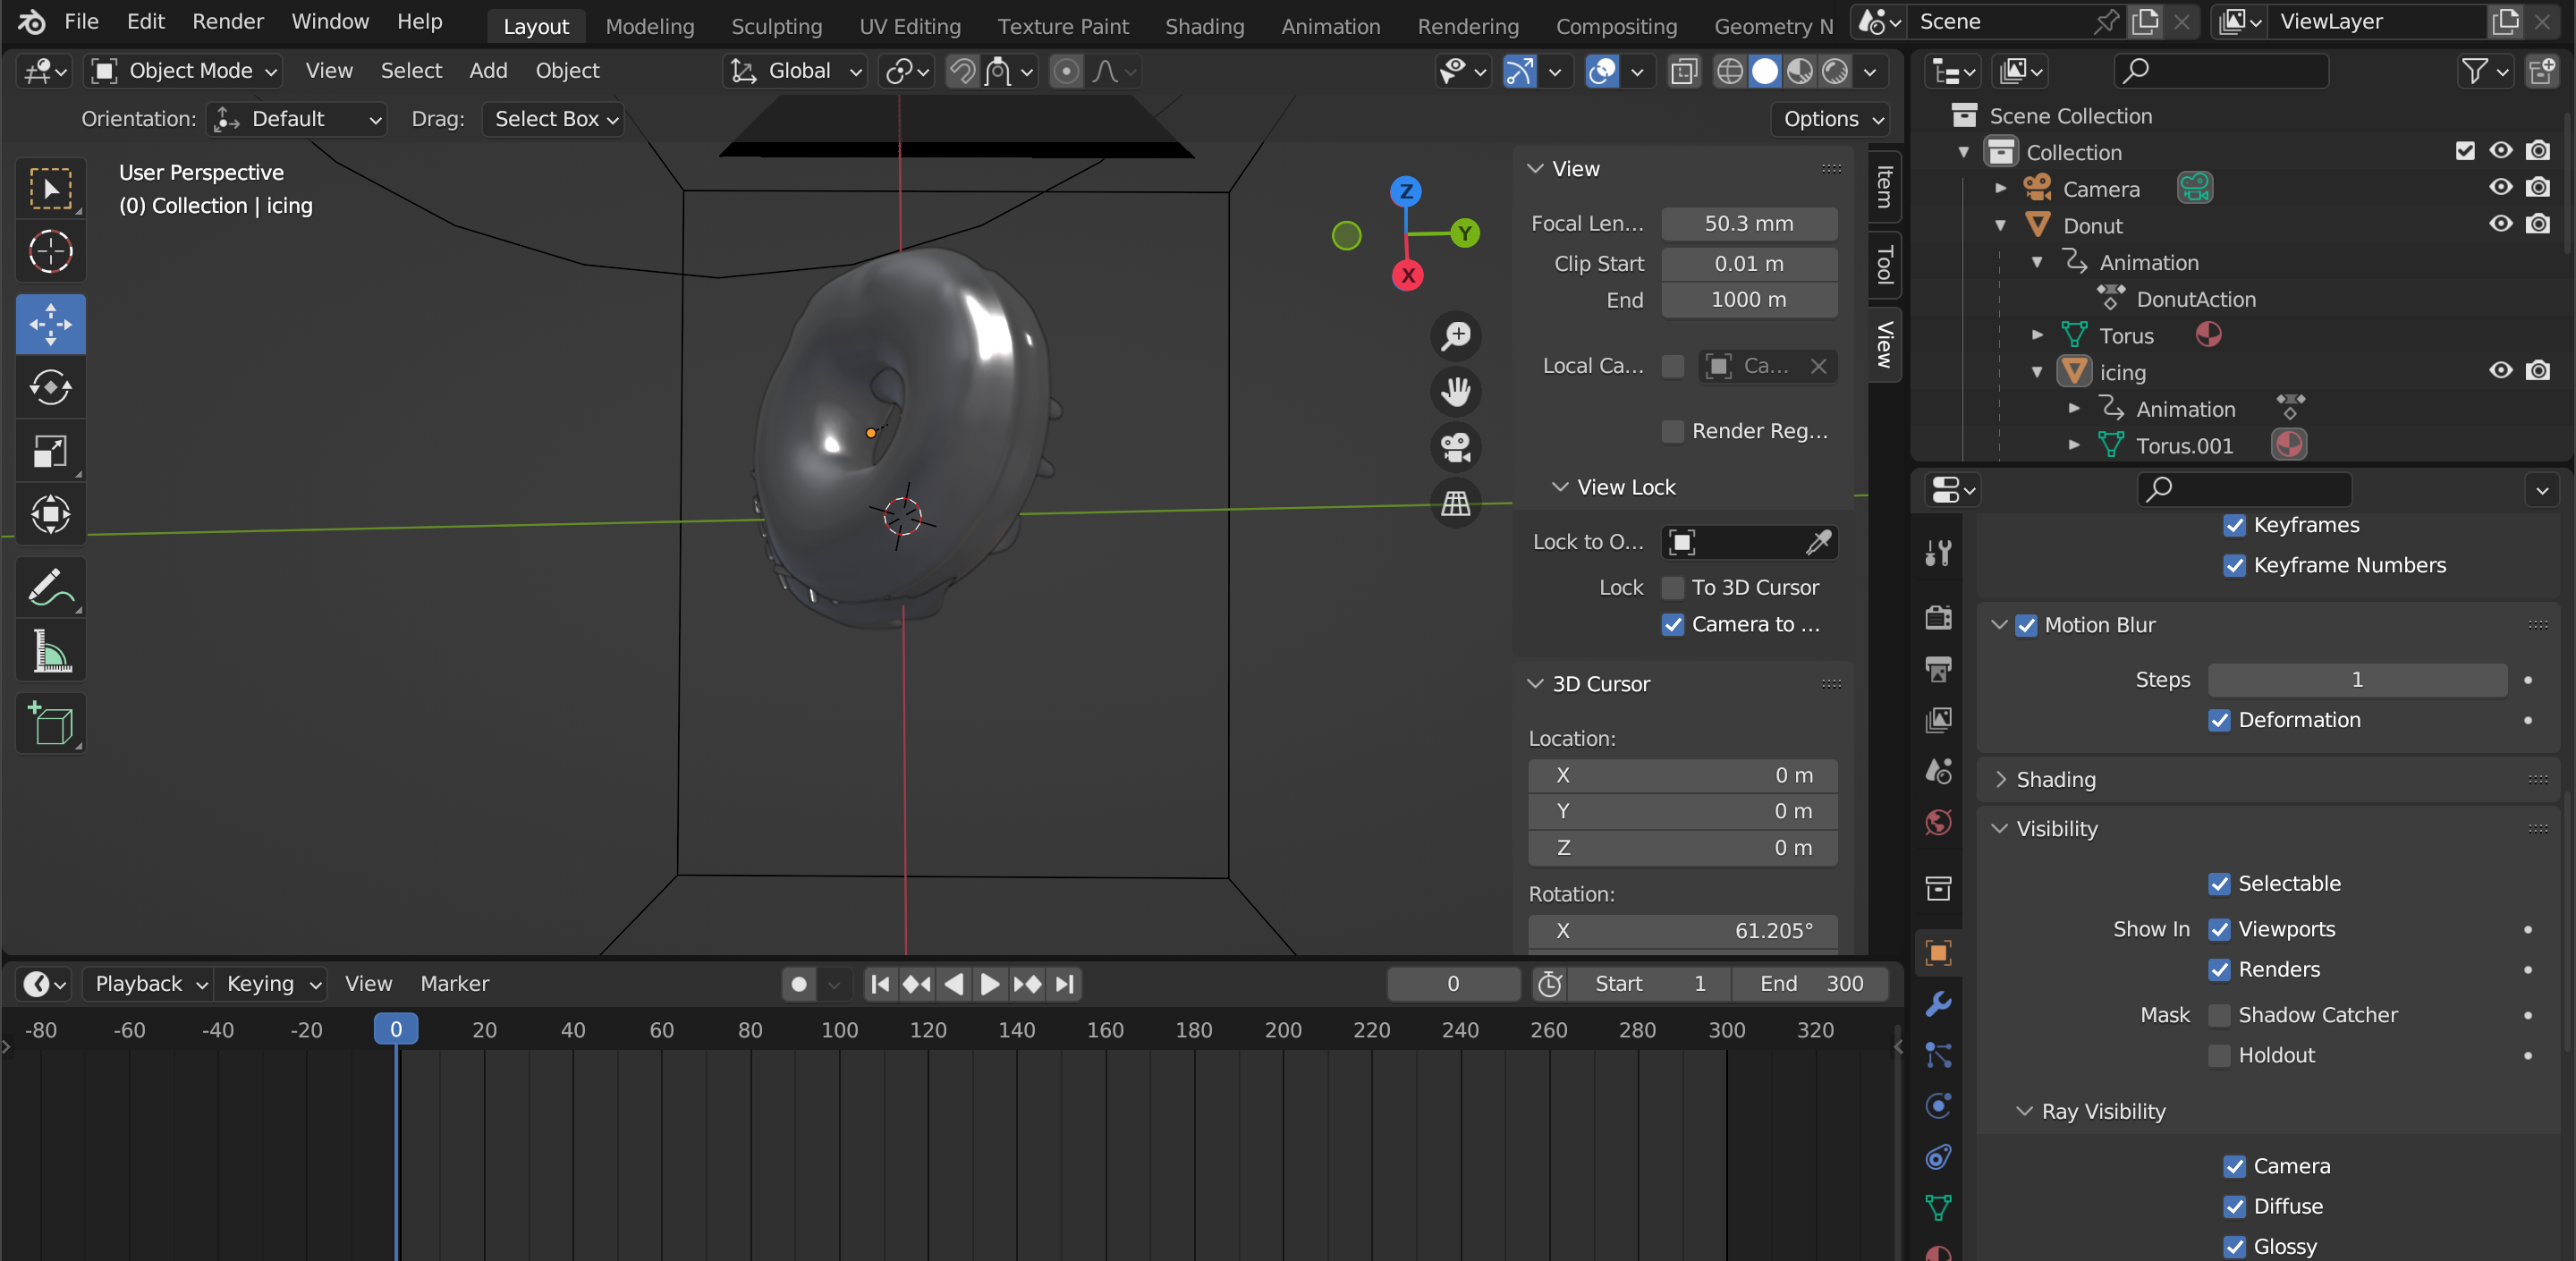Play animation forward
Screen dimensions: 2576x1261
(x=990, y=984)
